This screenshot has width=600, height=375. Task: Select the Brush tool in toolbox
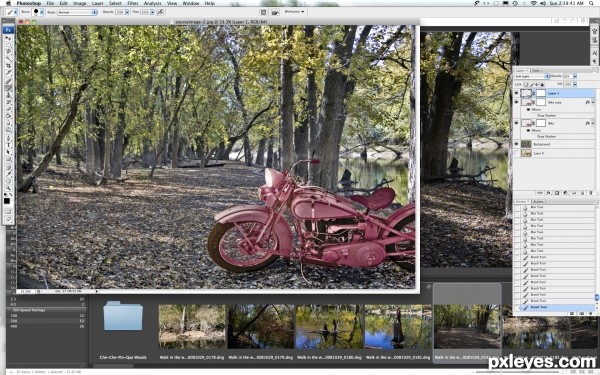(8, 88)
